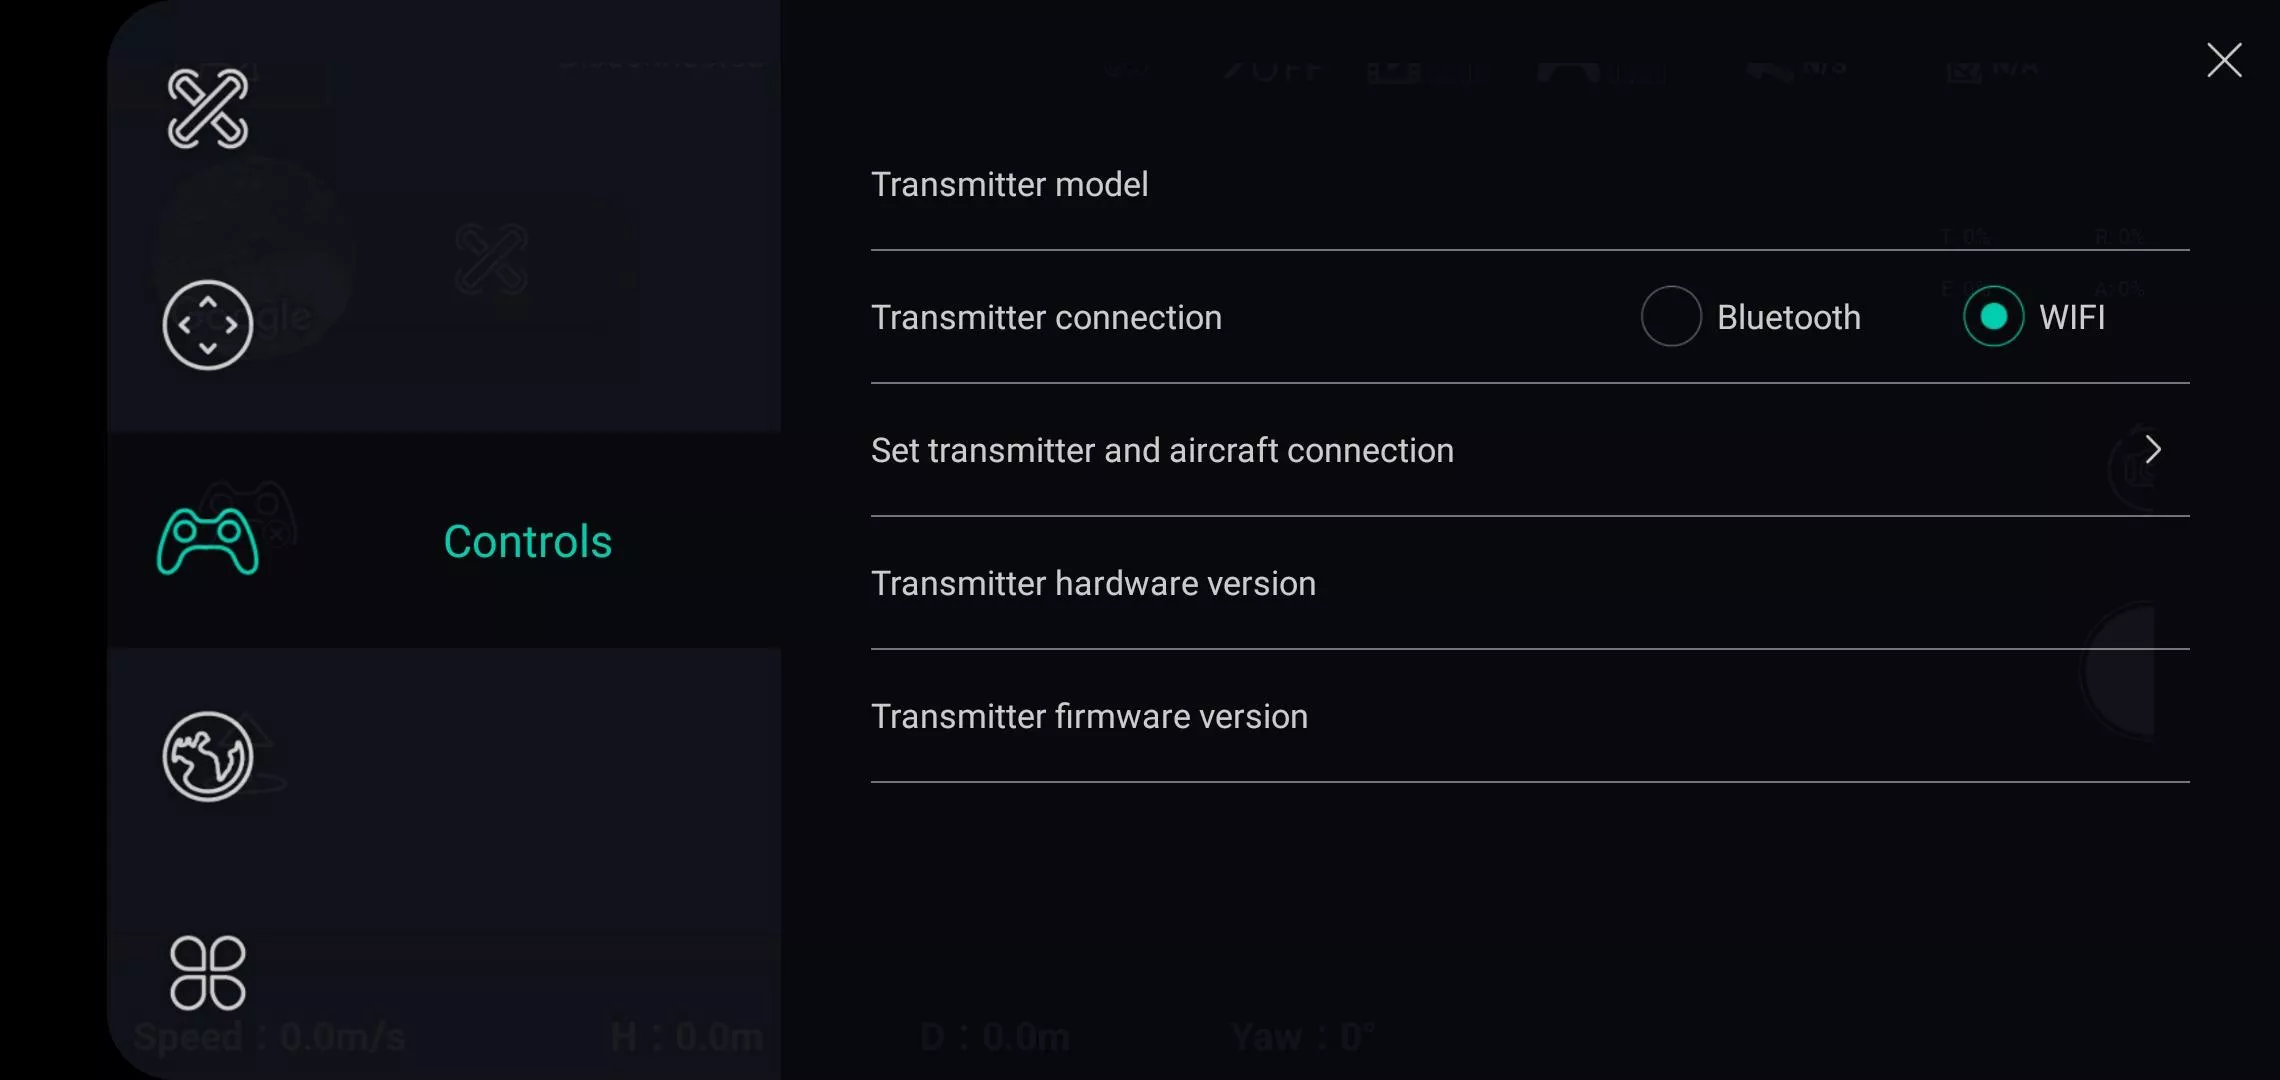Click the dimmed drone icon behind sidebar
Image resolution: width=2280 pixels, height=1080 pixels.
[491, 259]
